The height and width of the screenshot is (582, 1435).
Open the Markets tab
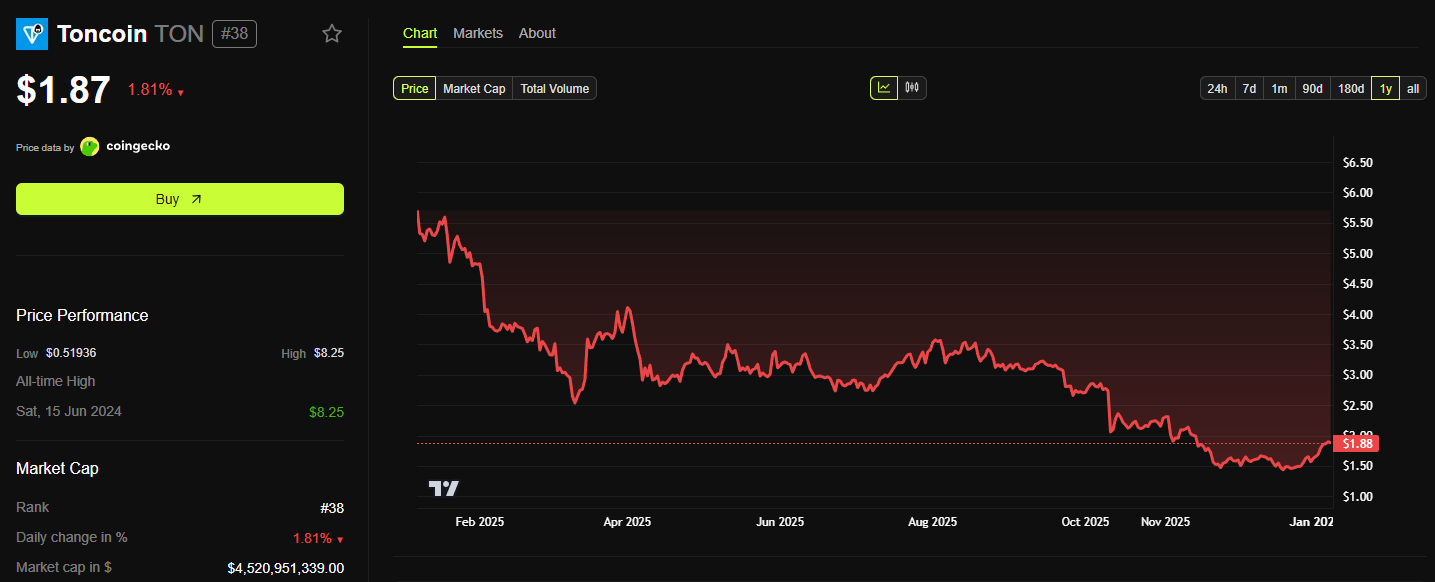(478, 33)
